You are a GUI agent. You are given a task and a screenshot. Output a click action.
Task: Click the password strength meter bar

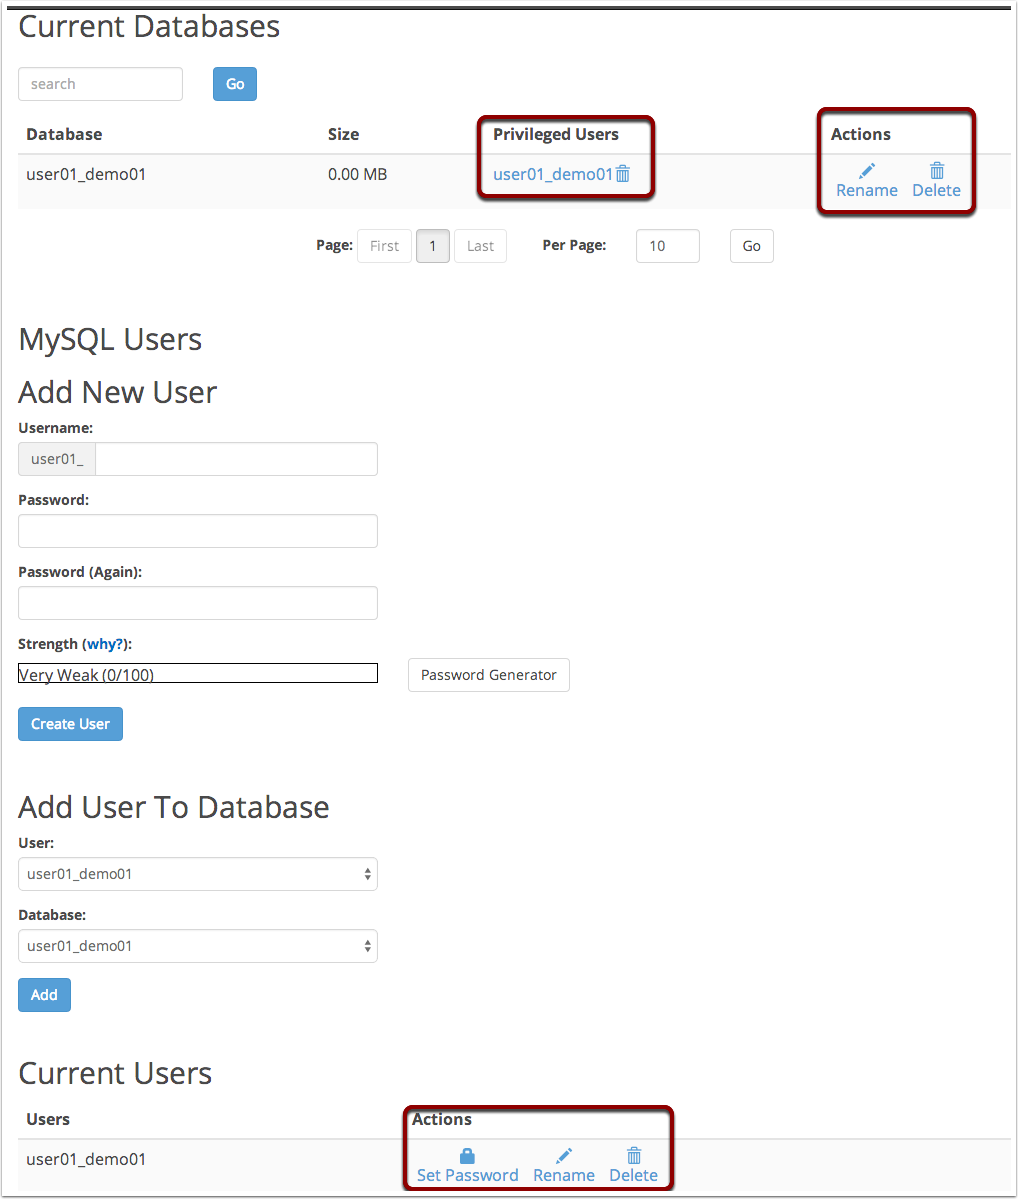[198, 673]
